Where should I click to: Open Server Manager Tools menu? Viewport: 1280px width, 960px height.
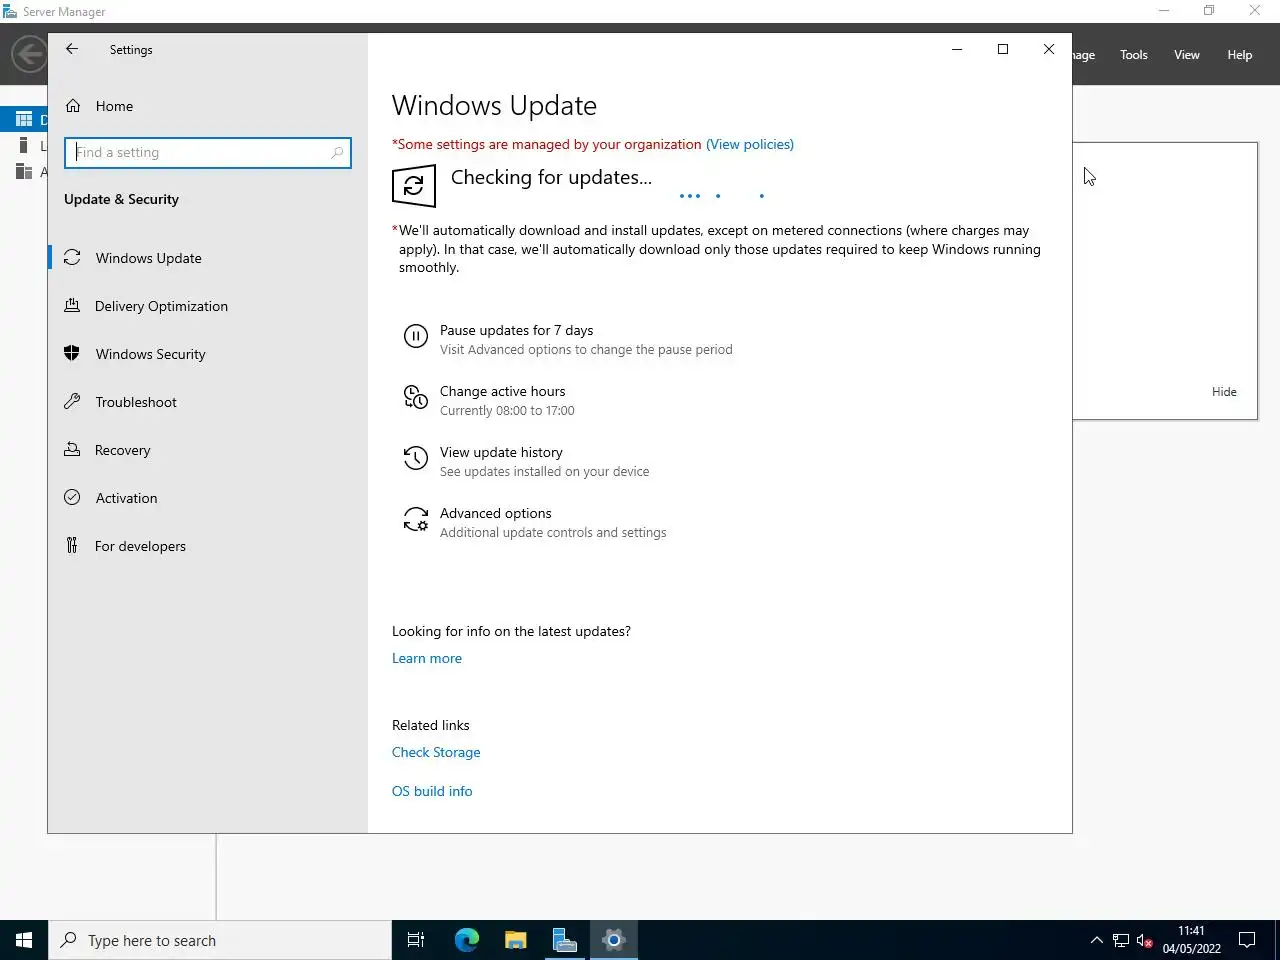pyautogui.click(x=1133, y=55)
